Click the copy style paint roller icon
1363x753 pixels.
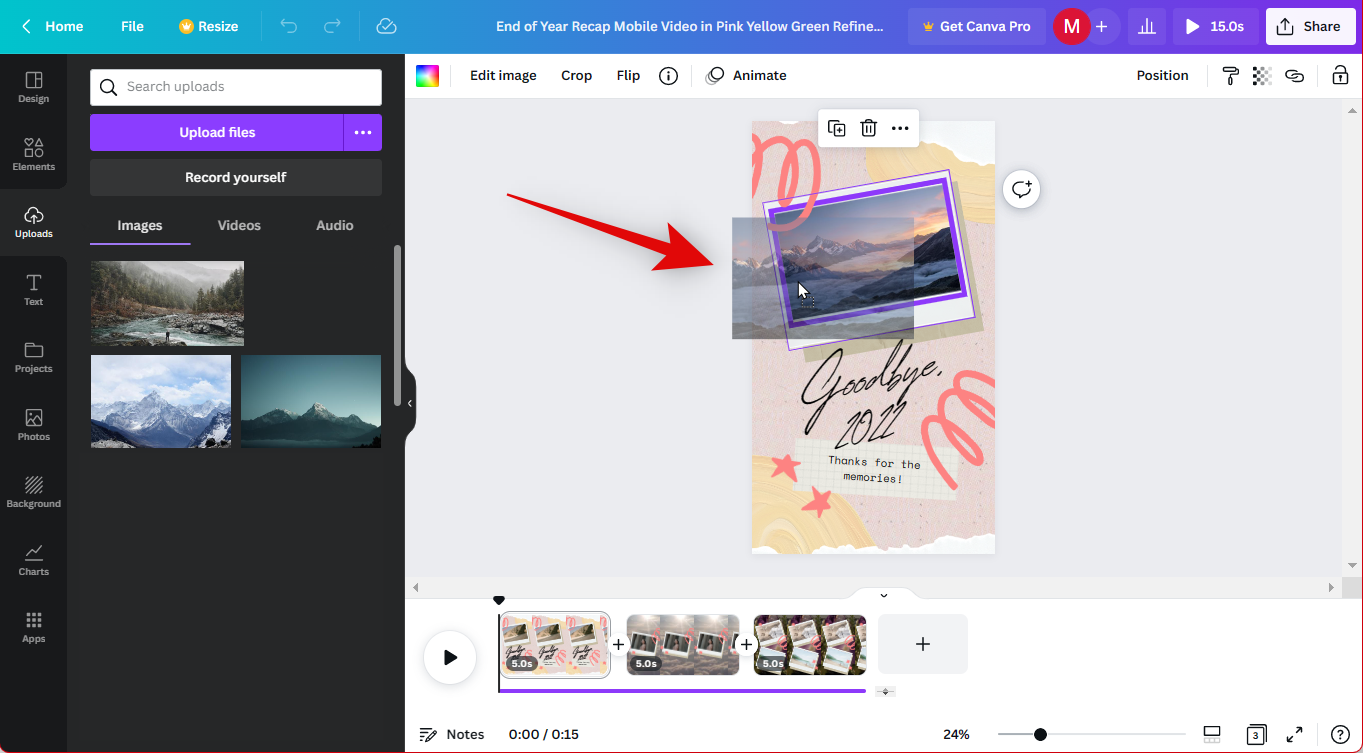1231,76
